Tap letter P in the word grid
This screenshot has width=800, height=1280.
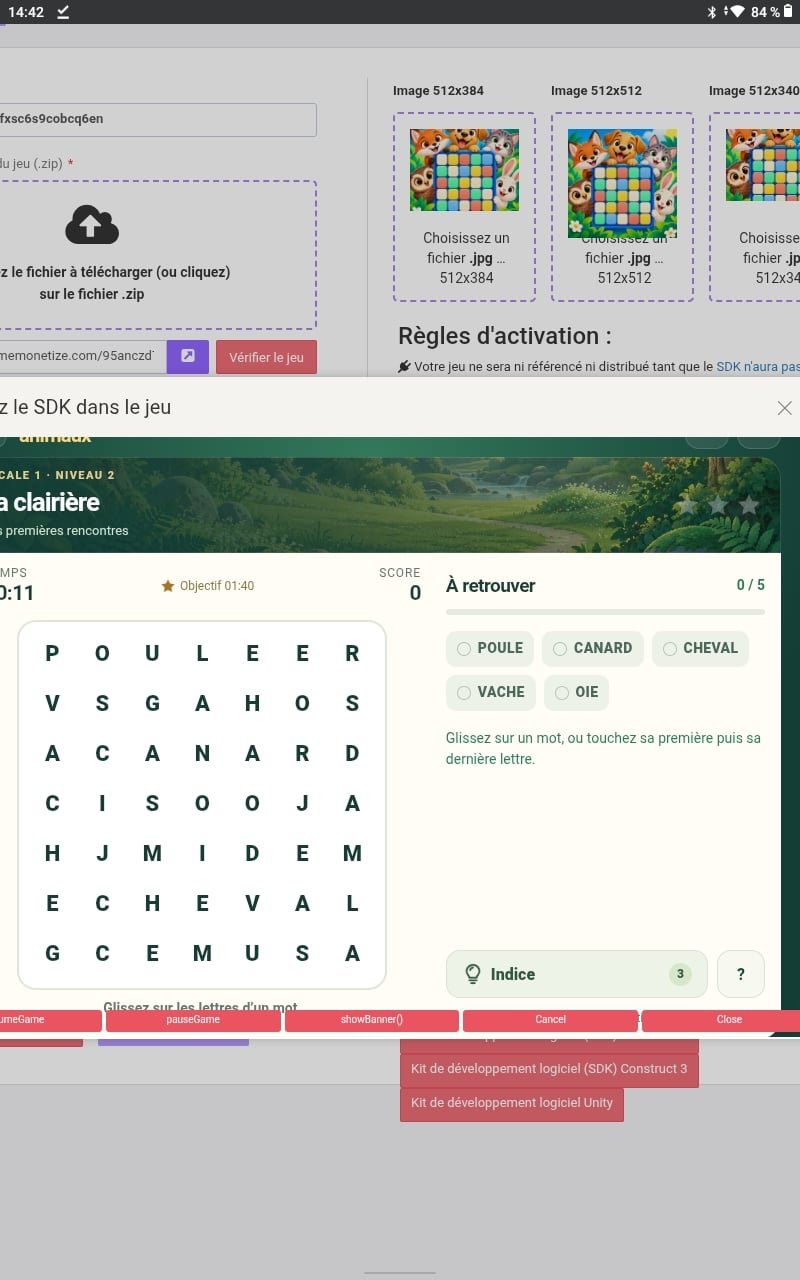coord(52,653)
